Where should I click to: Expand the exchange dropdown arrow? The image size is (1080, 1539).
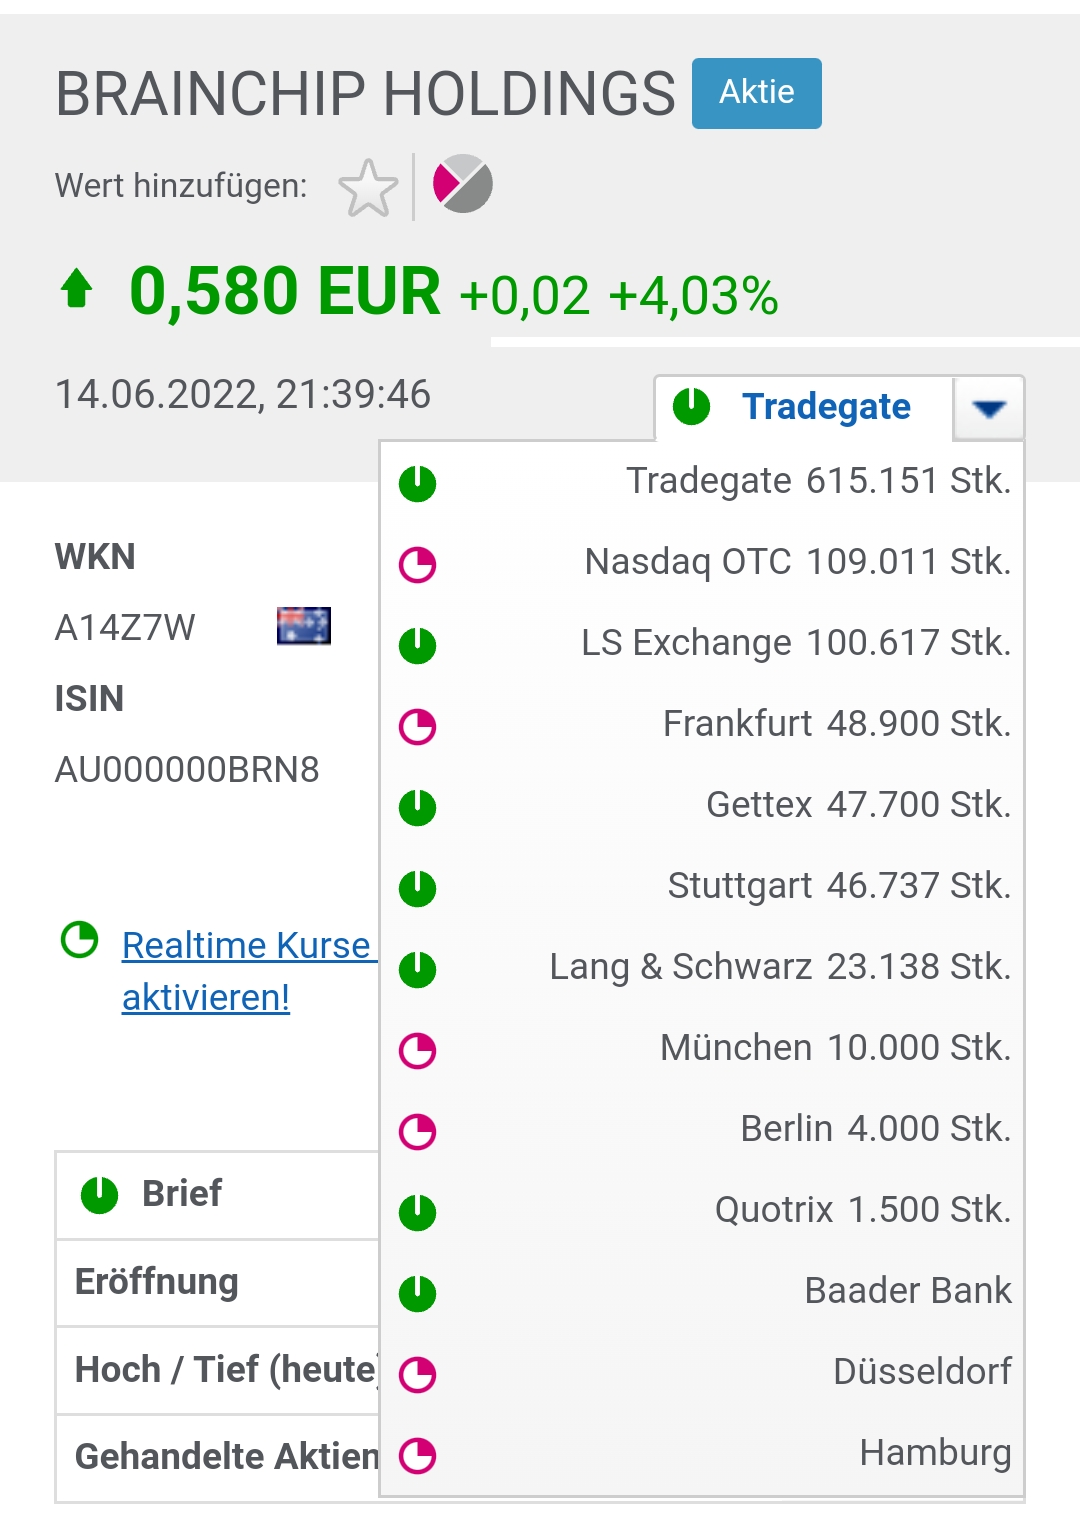click(x=989, y=408)
